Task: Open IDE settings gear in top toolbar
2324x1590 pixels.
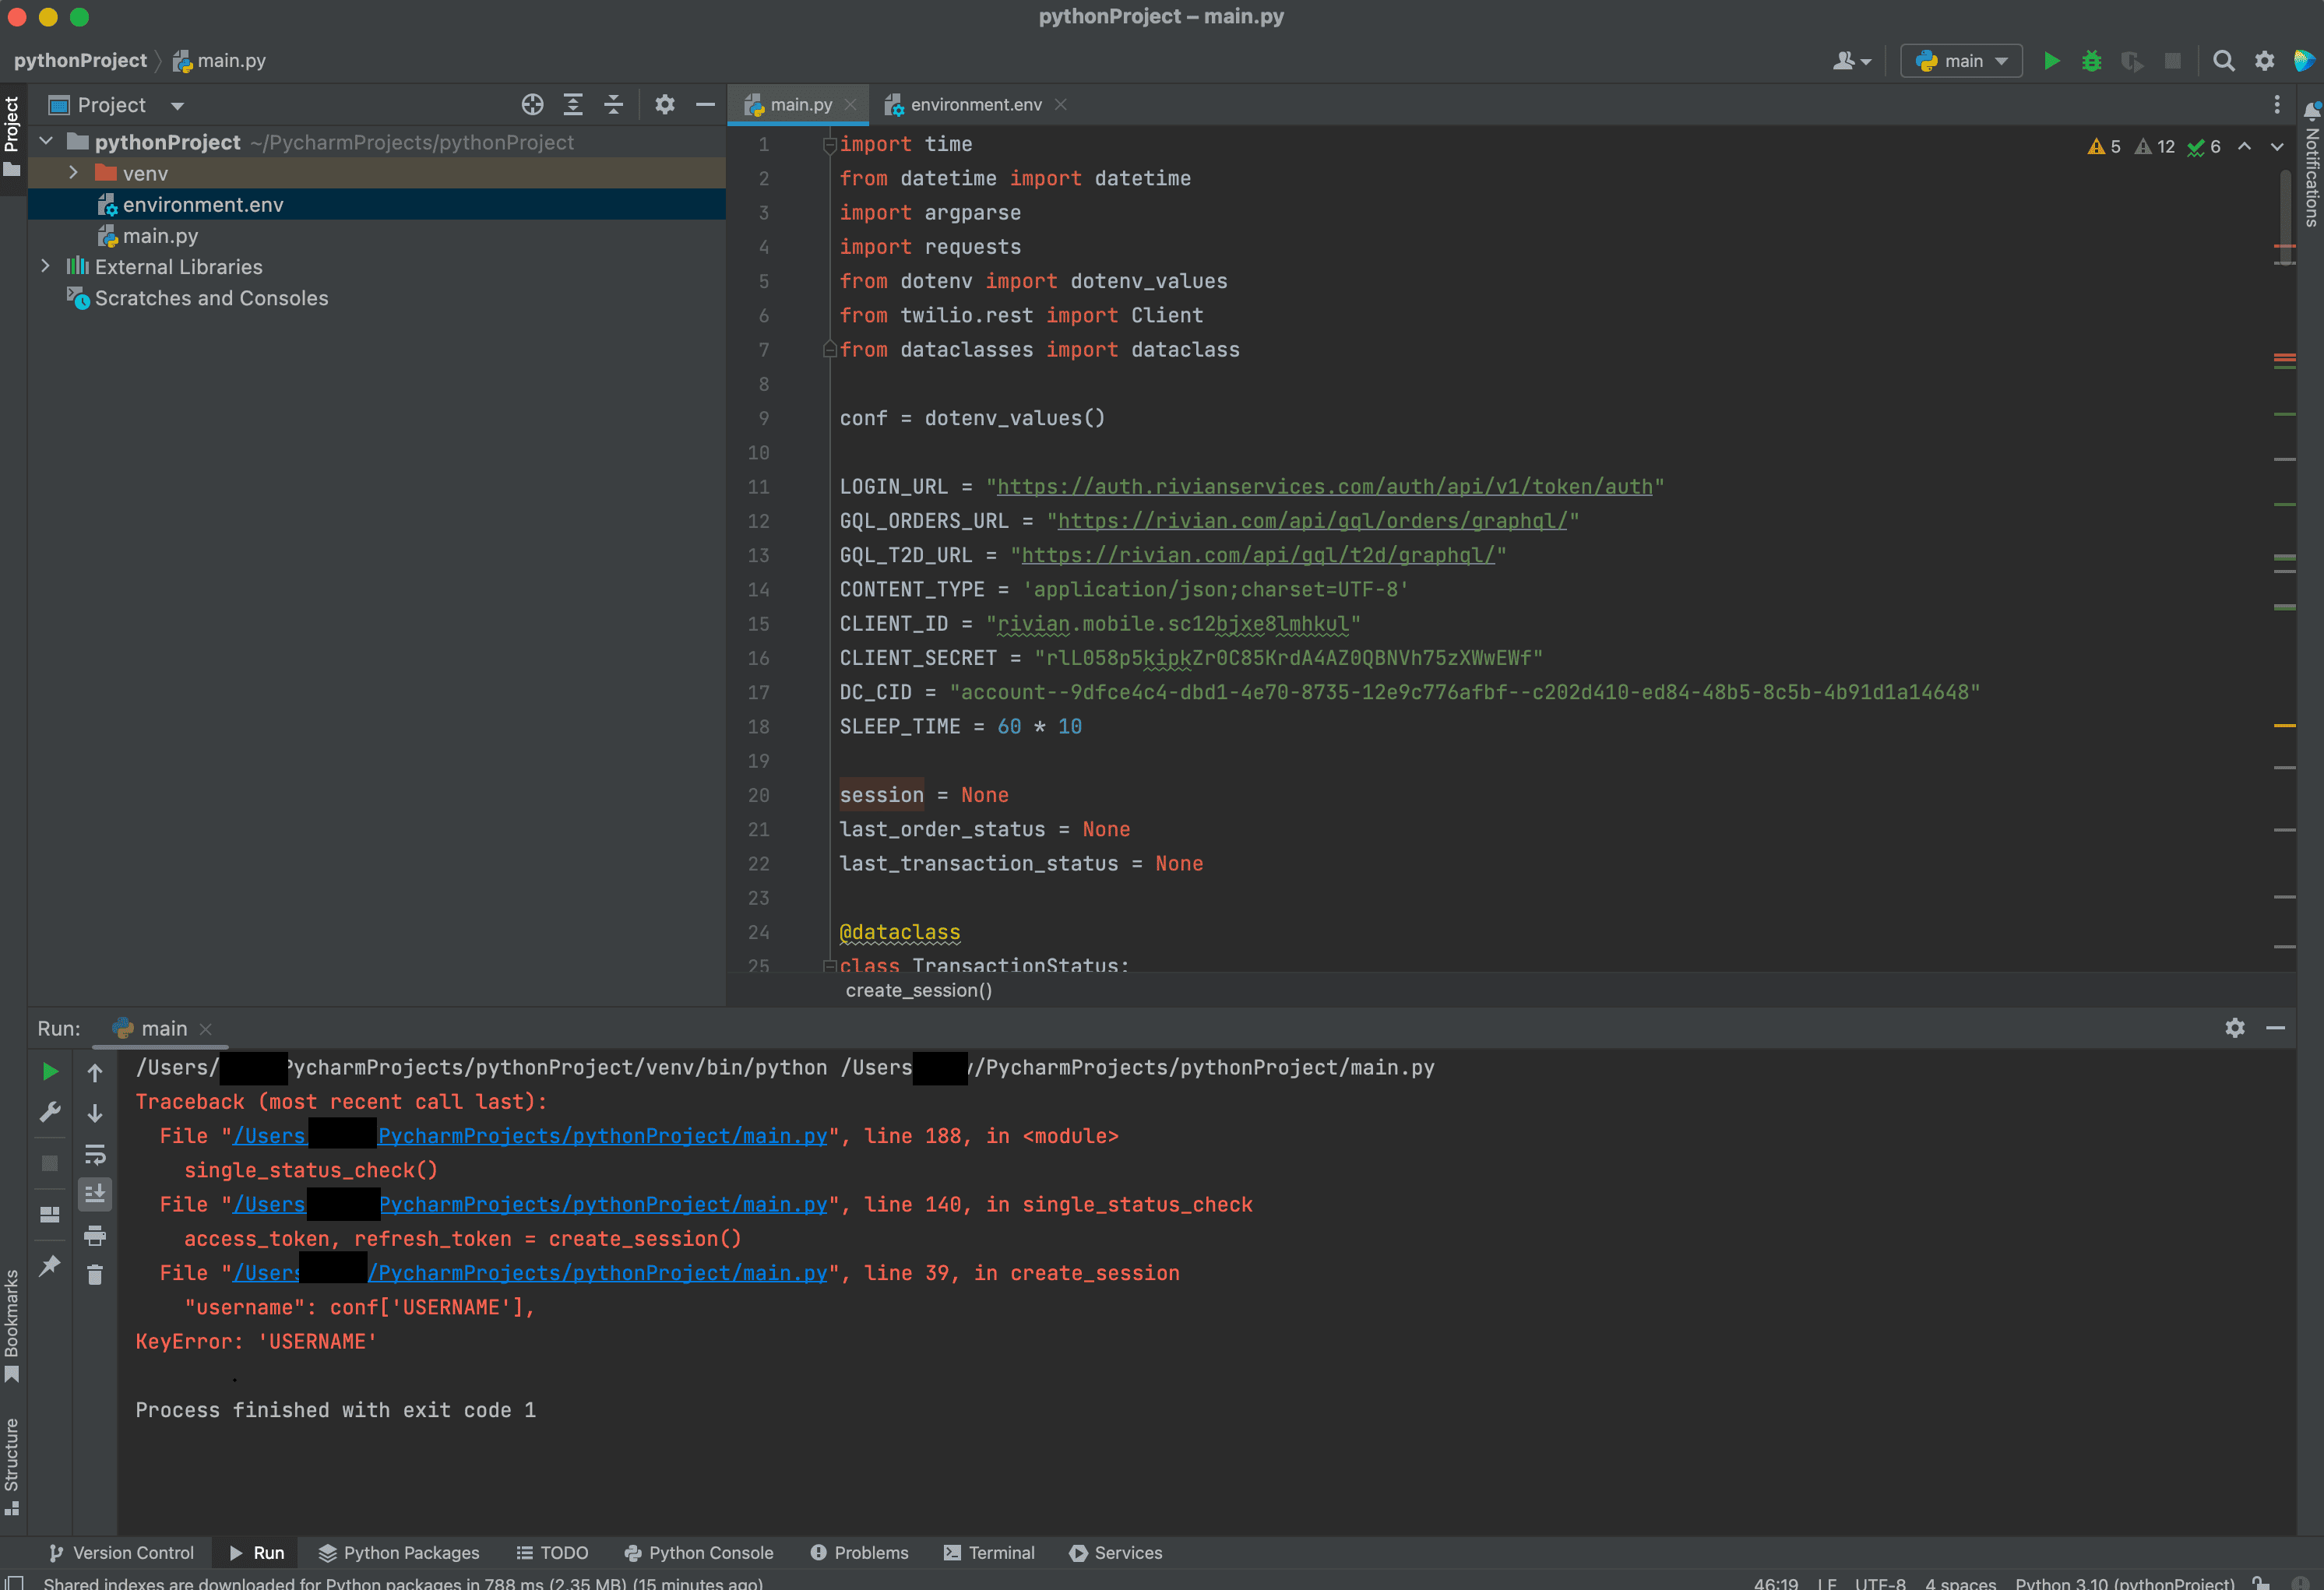Action: click(2264, 61)
